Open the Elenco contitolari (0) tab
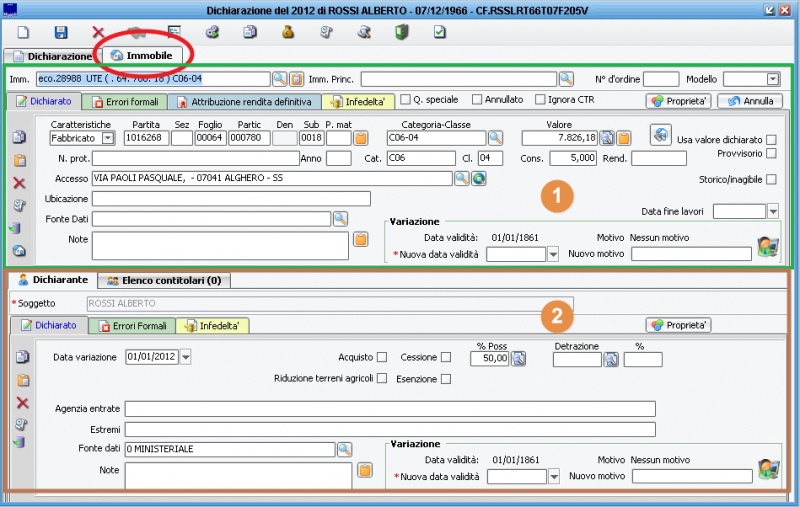The width and height of the screenshot is (800, 507). tap(164, 281)
